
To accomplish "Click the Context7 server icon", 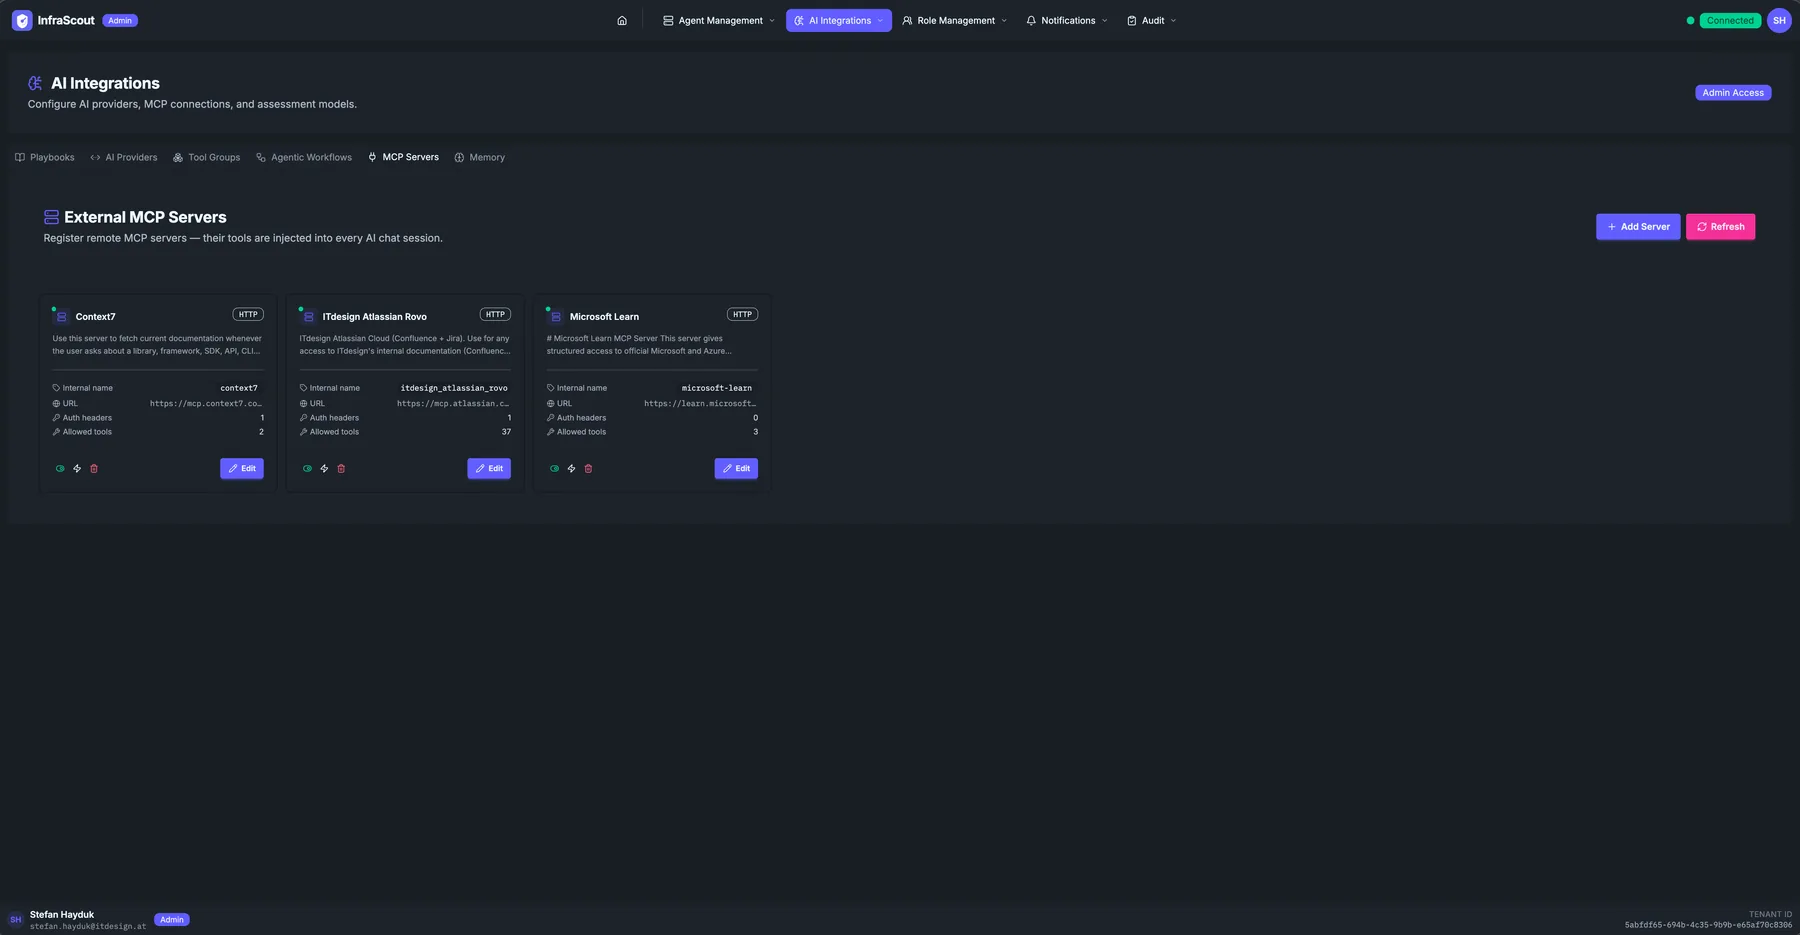I will point(62,317).
